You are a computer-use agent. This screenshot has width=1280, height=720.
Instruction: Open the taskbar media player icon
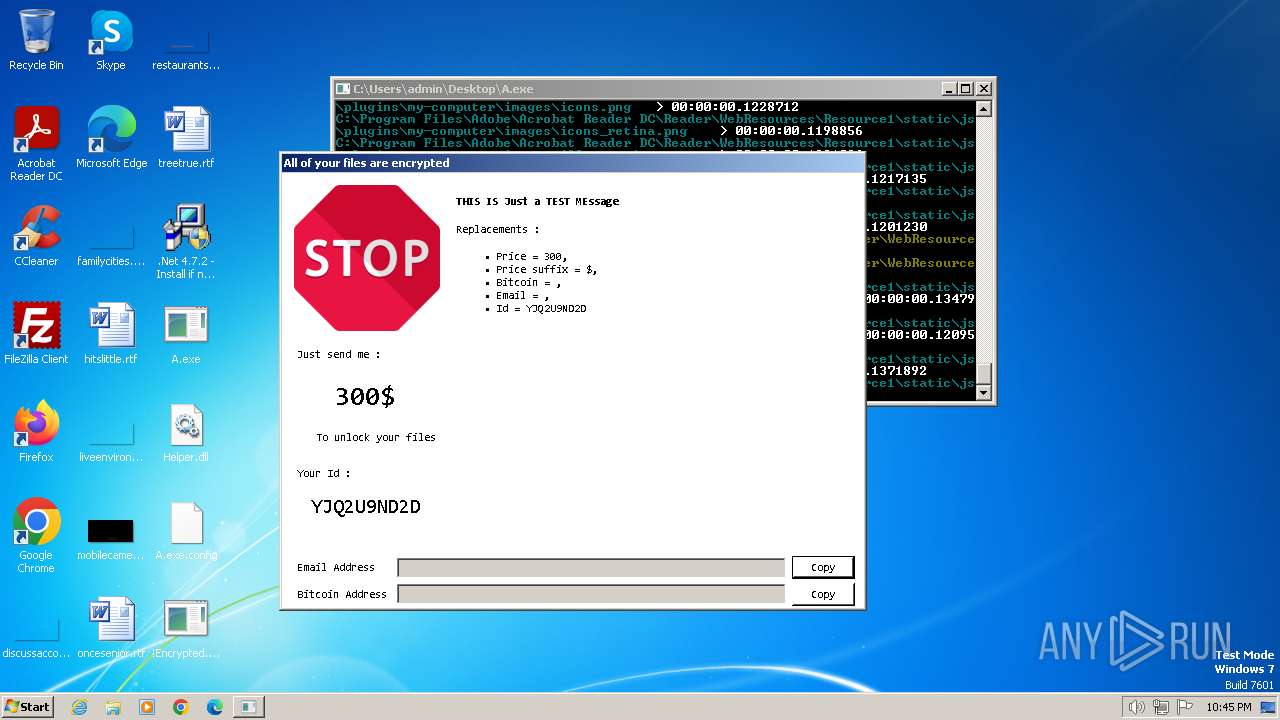147,707
